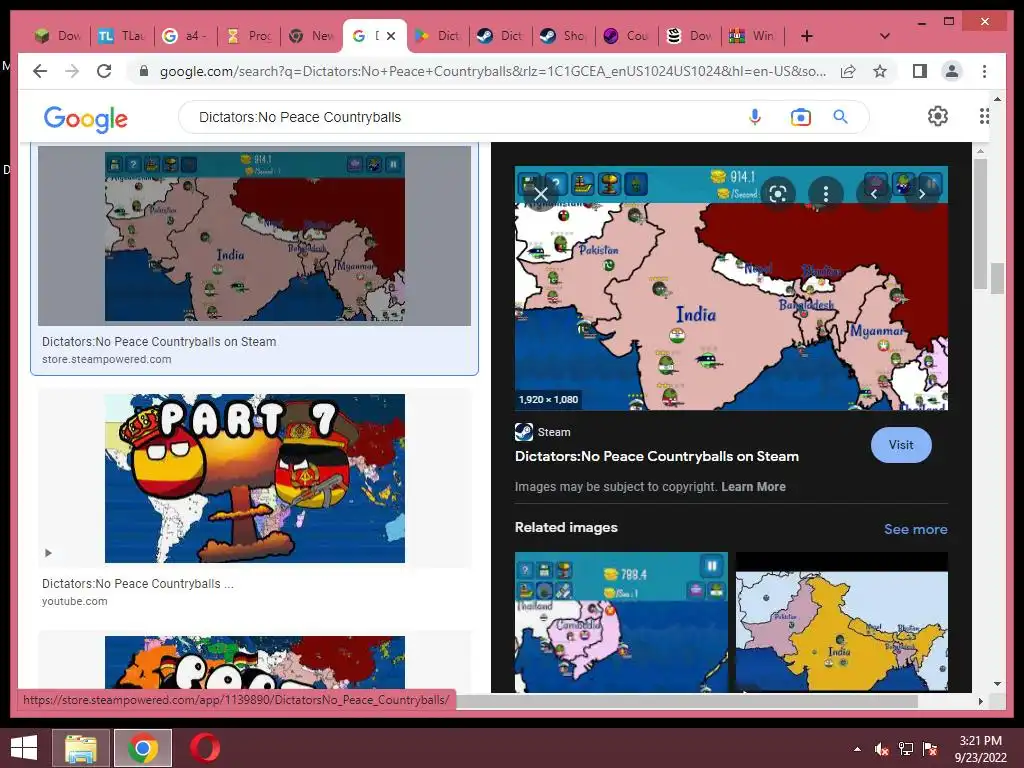Click the store.steampowered.com result caption
Image resolution: width=1024 pixels, height=768 pixels.
pos(106,359)
